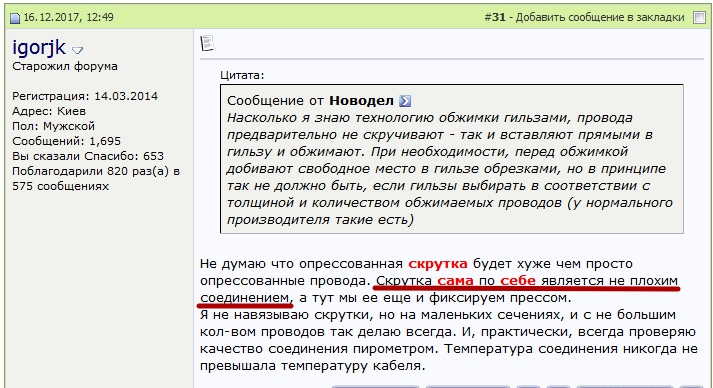Open the igorjk user menu arrow
713x388 pixels.
78,50
